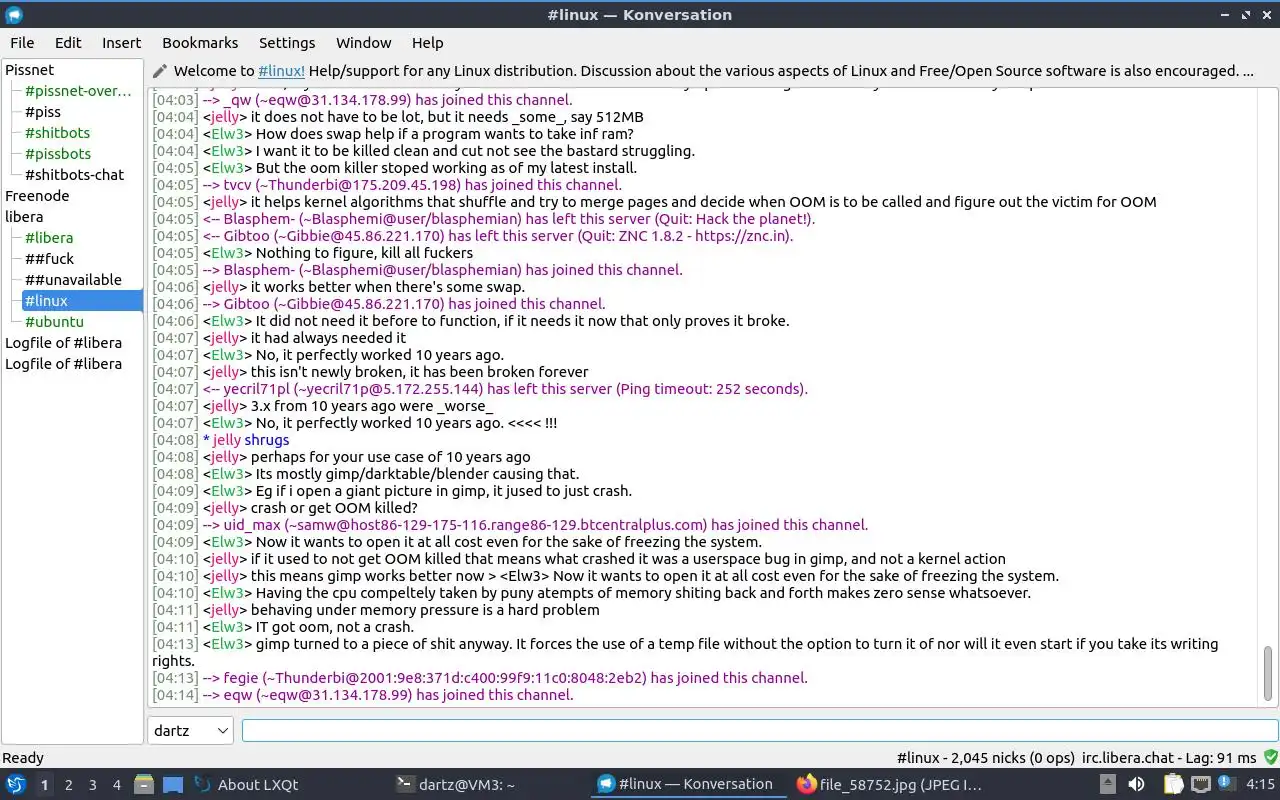The width and height of the screenshot is (1280, 800).
Task: Click nick tvcv in join message
Action: tap(237, 185)
